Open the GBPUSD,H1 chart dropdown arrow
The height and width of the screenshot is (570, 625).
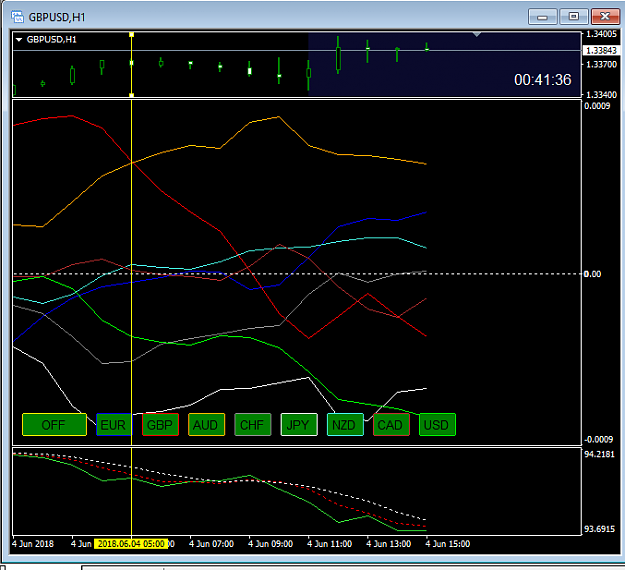pyautogui.click(x=19, y=39)
